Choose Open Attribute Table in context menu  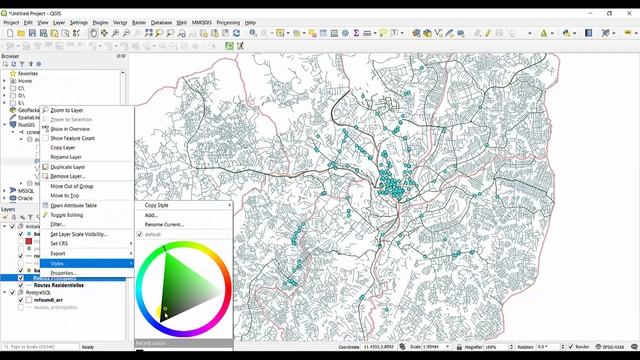[87, 205]
